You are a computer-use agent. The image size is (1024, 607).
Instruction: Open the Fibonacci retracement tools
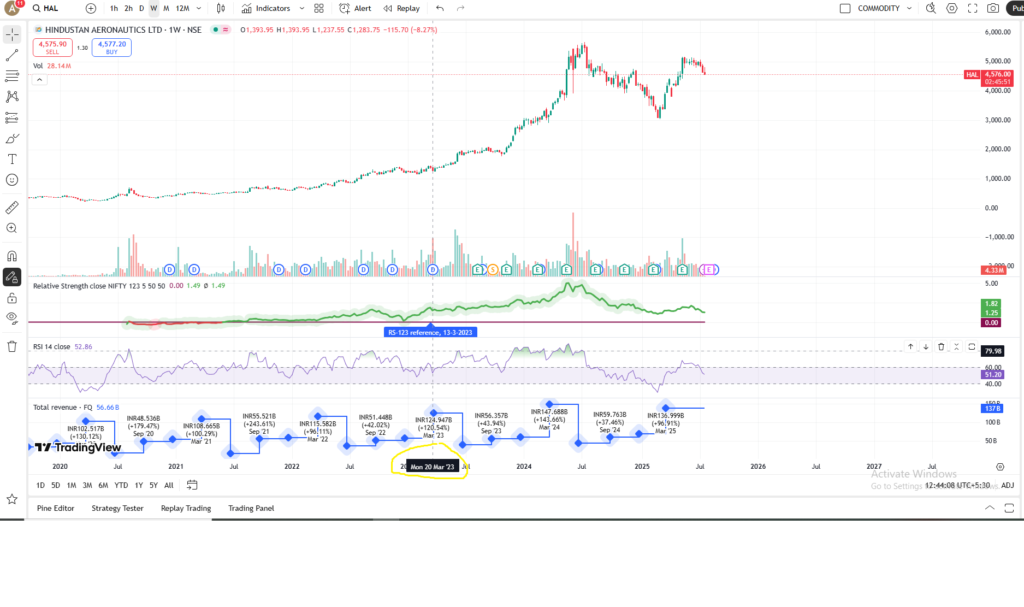point(12,76)
